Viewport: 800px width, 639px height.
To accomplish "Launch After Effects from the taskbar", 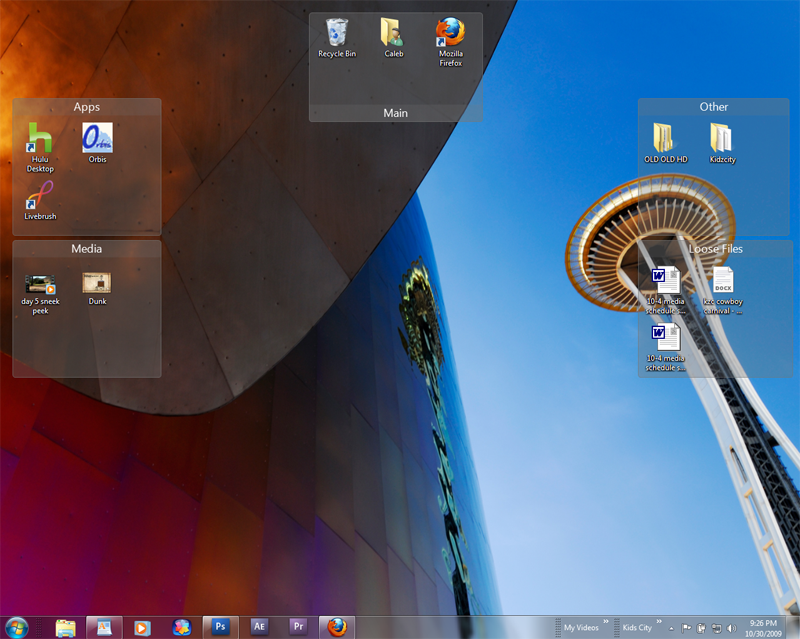I will coord(259,627).
